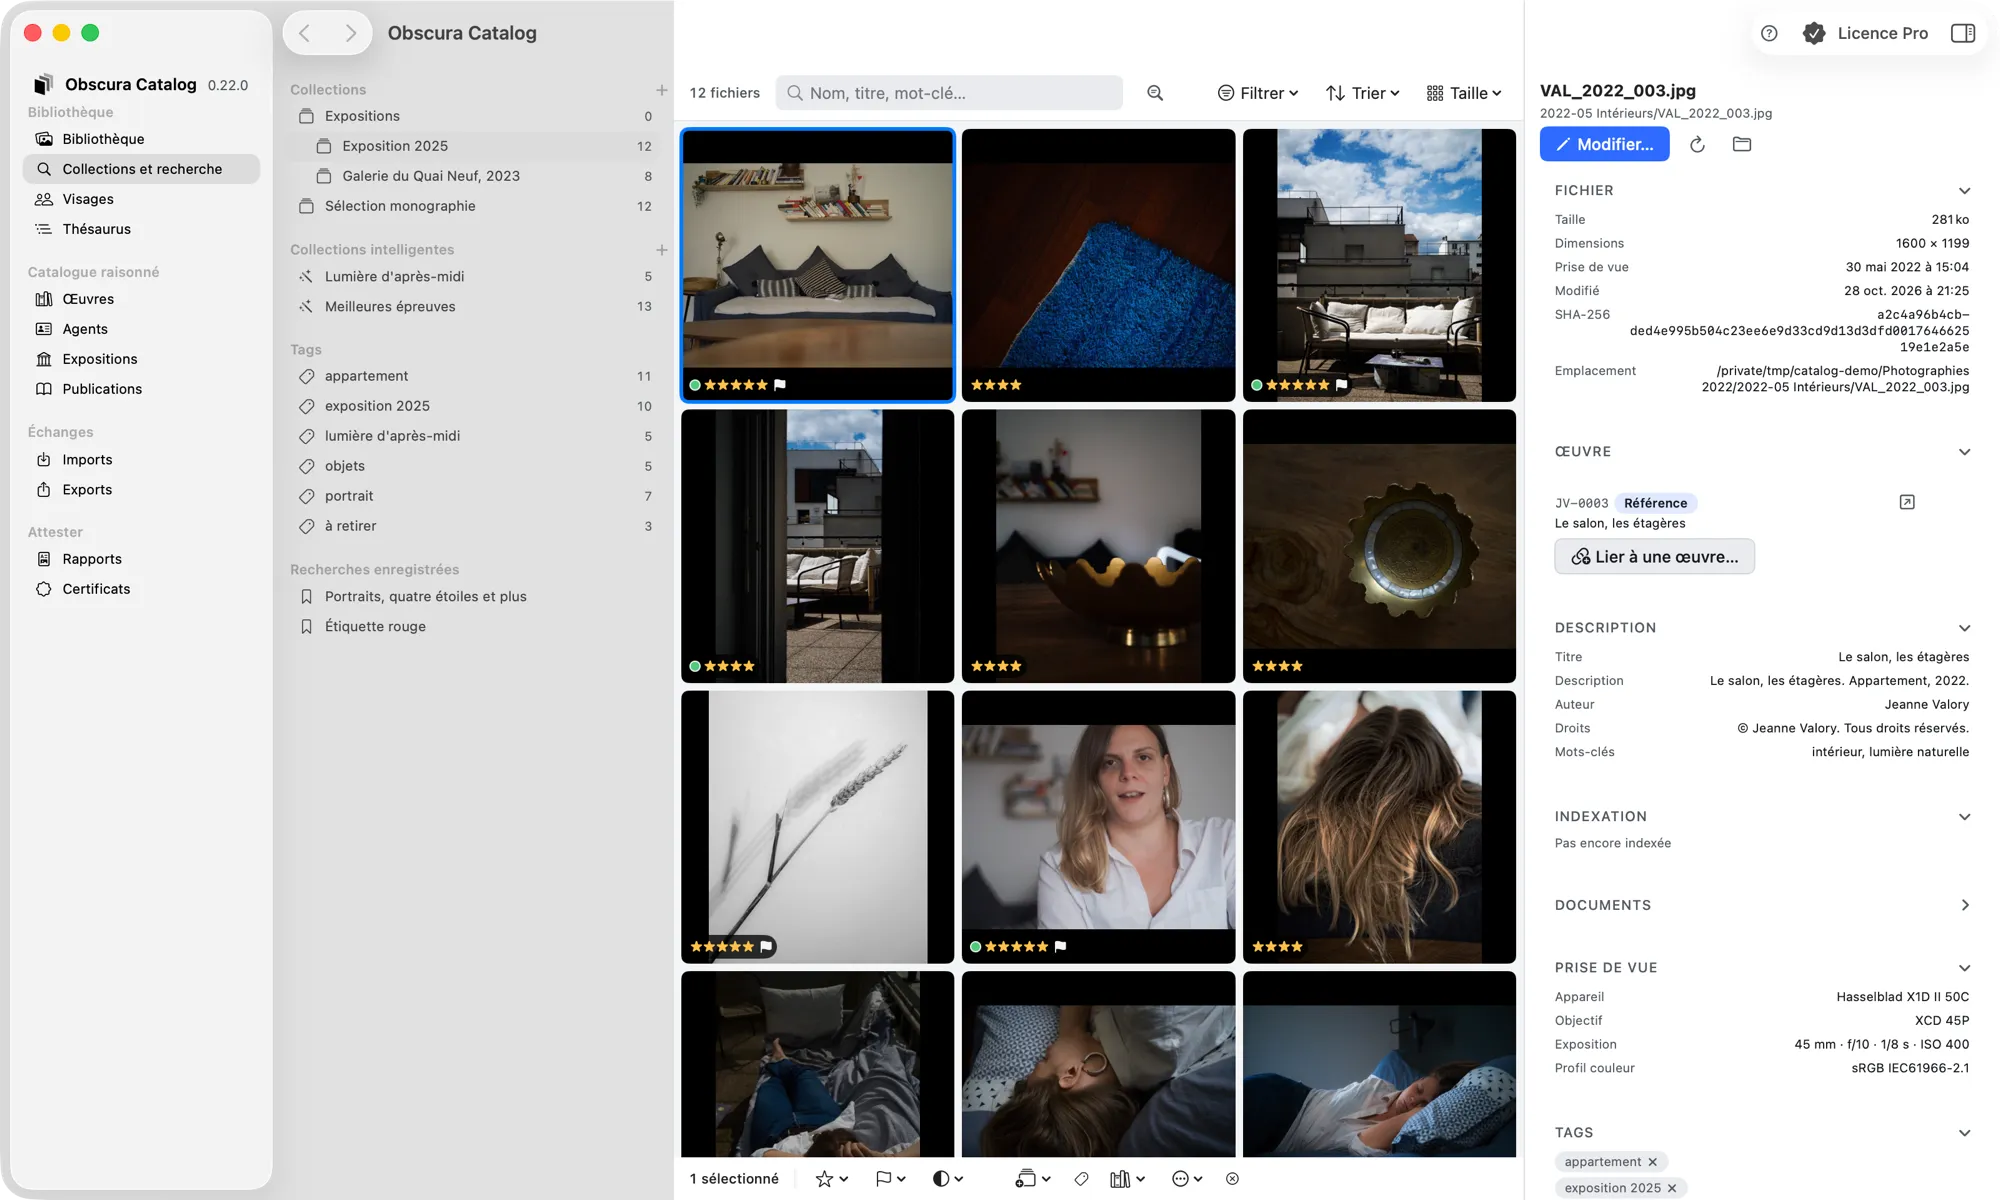Open Thésaurus in the sidebar

[x=141, y=229]
